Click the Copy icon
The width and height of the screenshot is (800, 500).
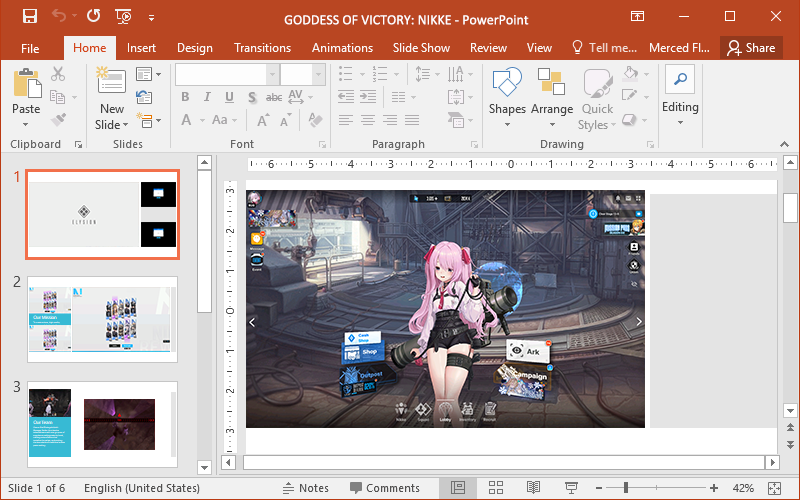(57, 97)
